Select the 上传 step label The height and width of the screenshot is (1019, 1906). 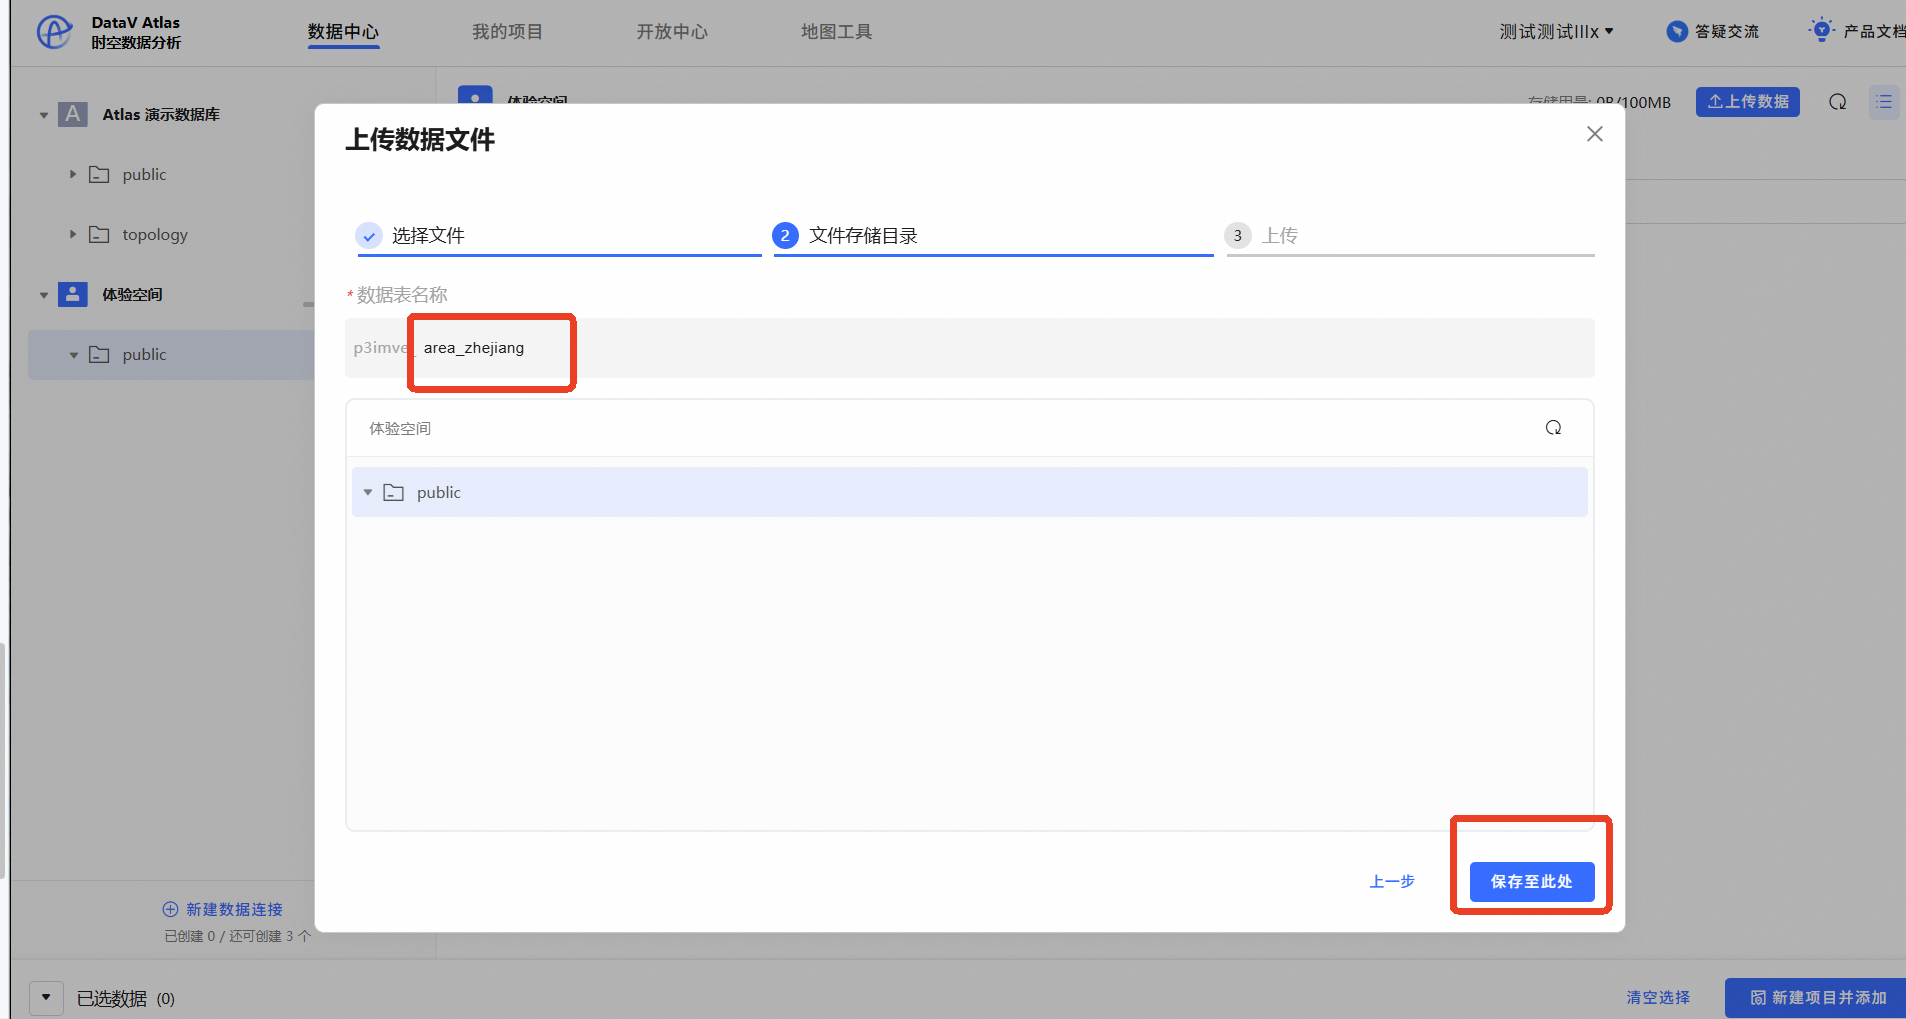(1280, 236)
